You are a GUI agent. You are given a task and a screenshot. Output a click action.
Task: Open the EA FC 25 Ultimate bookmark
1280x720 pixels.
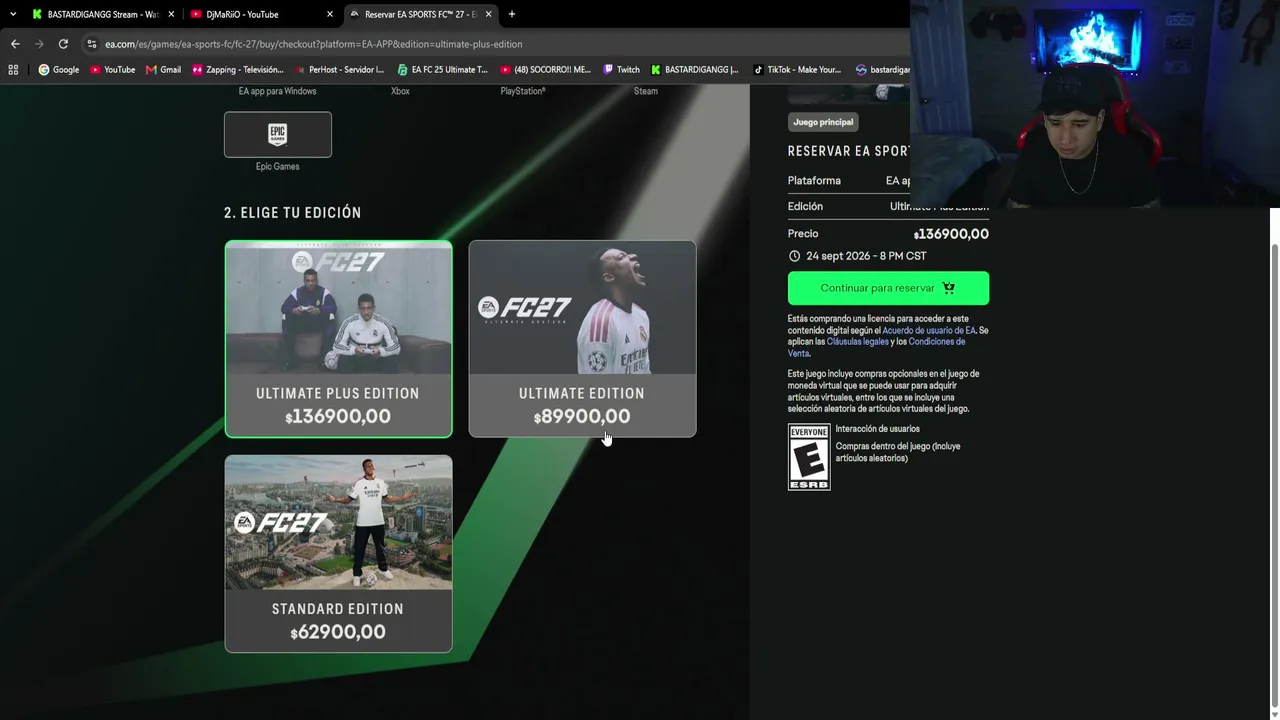click(443, 70)
